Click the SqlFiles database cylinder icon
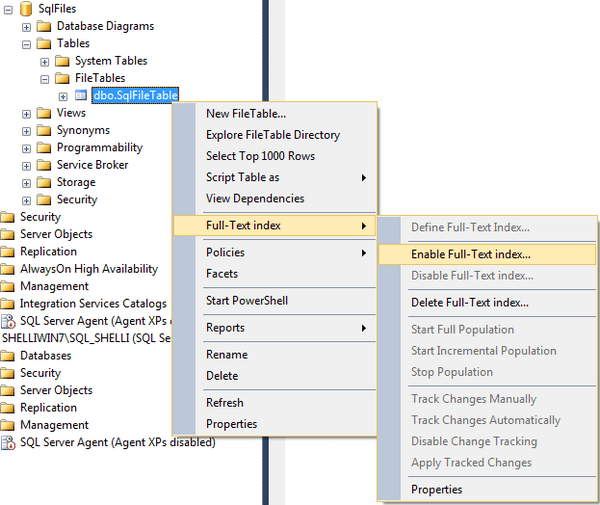This screenshot has height=505, width=600. 26,9
